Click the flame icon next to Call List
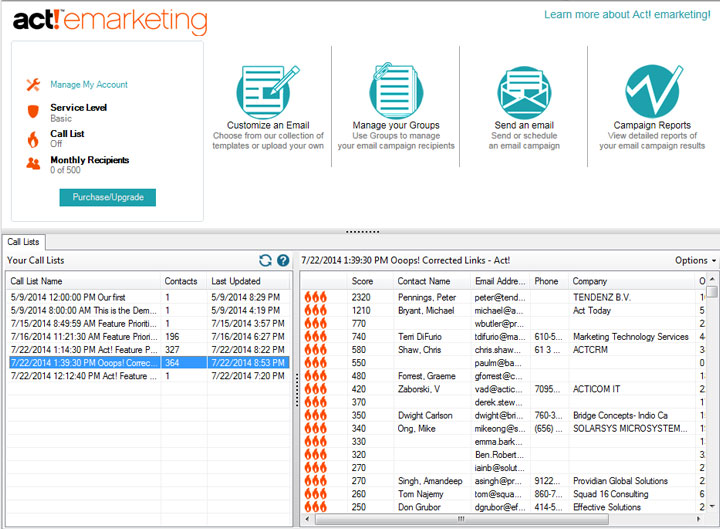The height and width of the screenshot is (529, 720). tap(33, 139)
